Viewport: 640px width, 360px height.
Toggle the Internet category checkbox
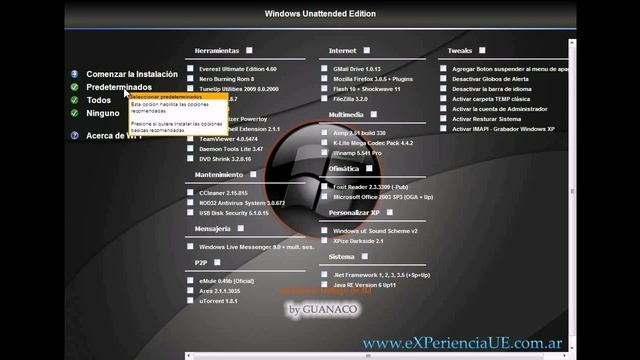coord(367,50)
